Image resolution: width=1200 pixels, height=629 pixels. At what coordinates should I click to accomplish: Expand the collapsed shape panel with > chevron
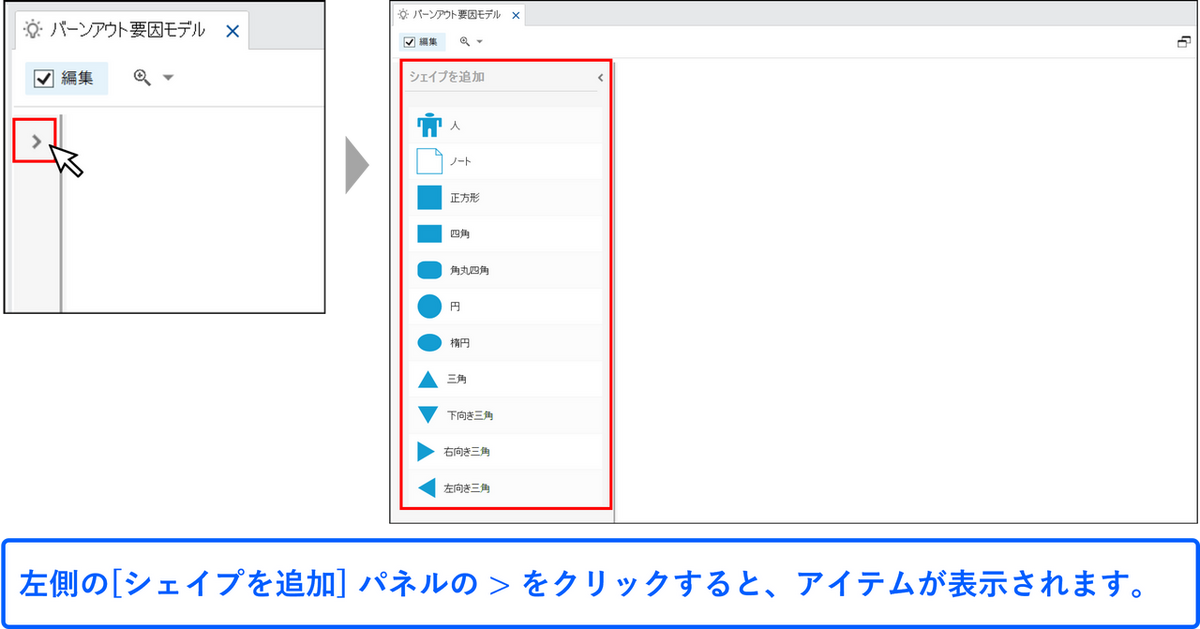pos(36,141)
